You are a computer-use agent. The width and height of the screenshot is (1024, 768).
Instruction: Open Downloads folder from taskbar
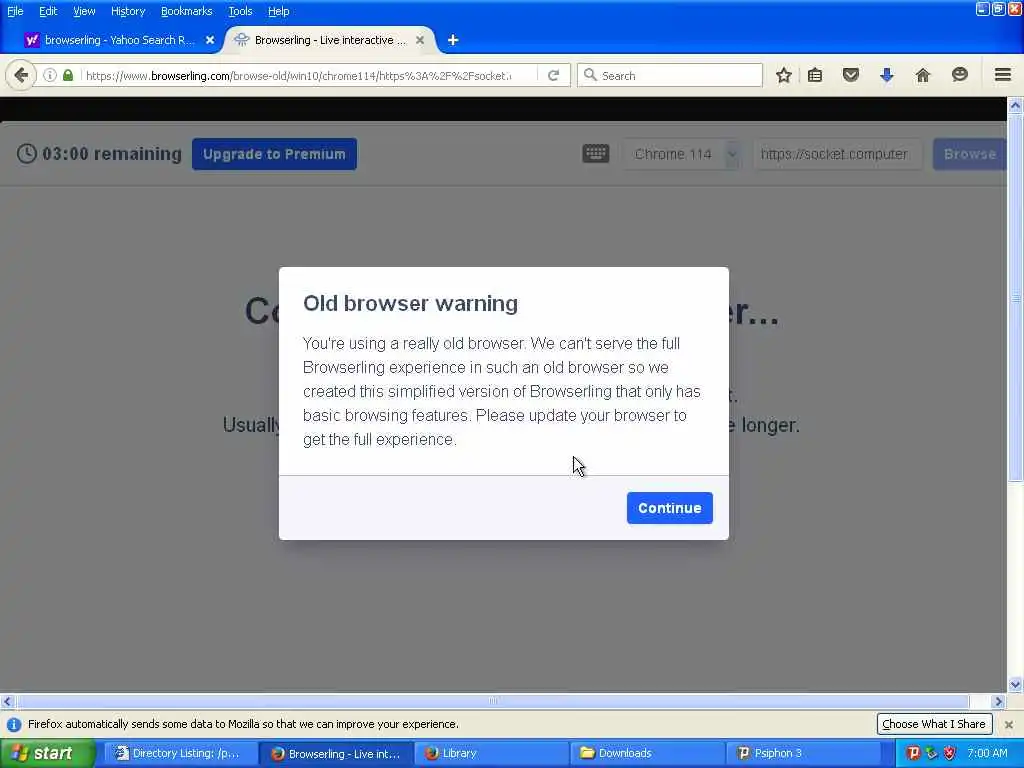647,753
